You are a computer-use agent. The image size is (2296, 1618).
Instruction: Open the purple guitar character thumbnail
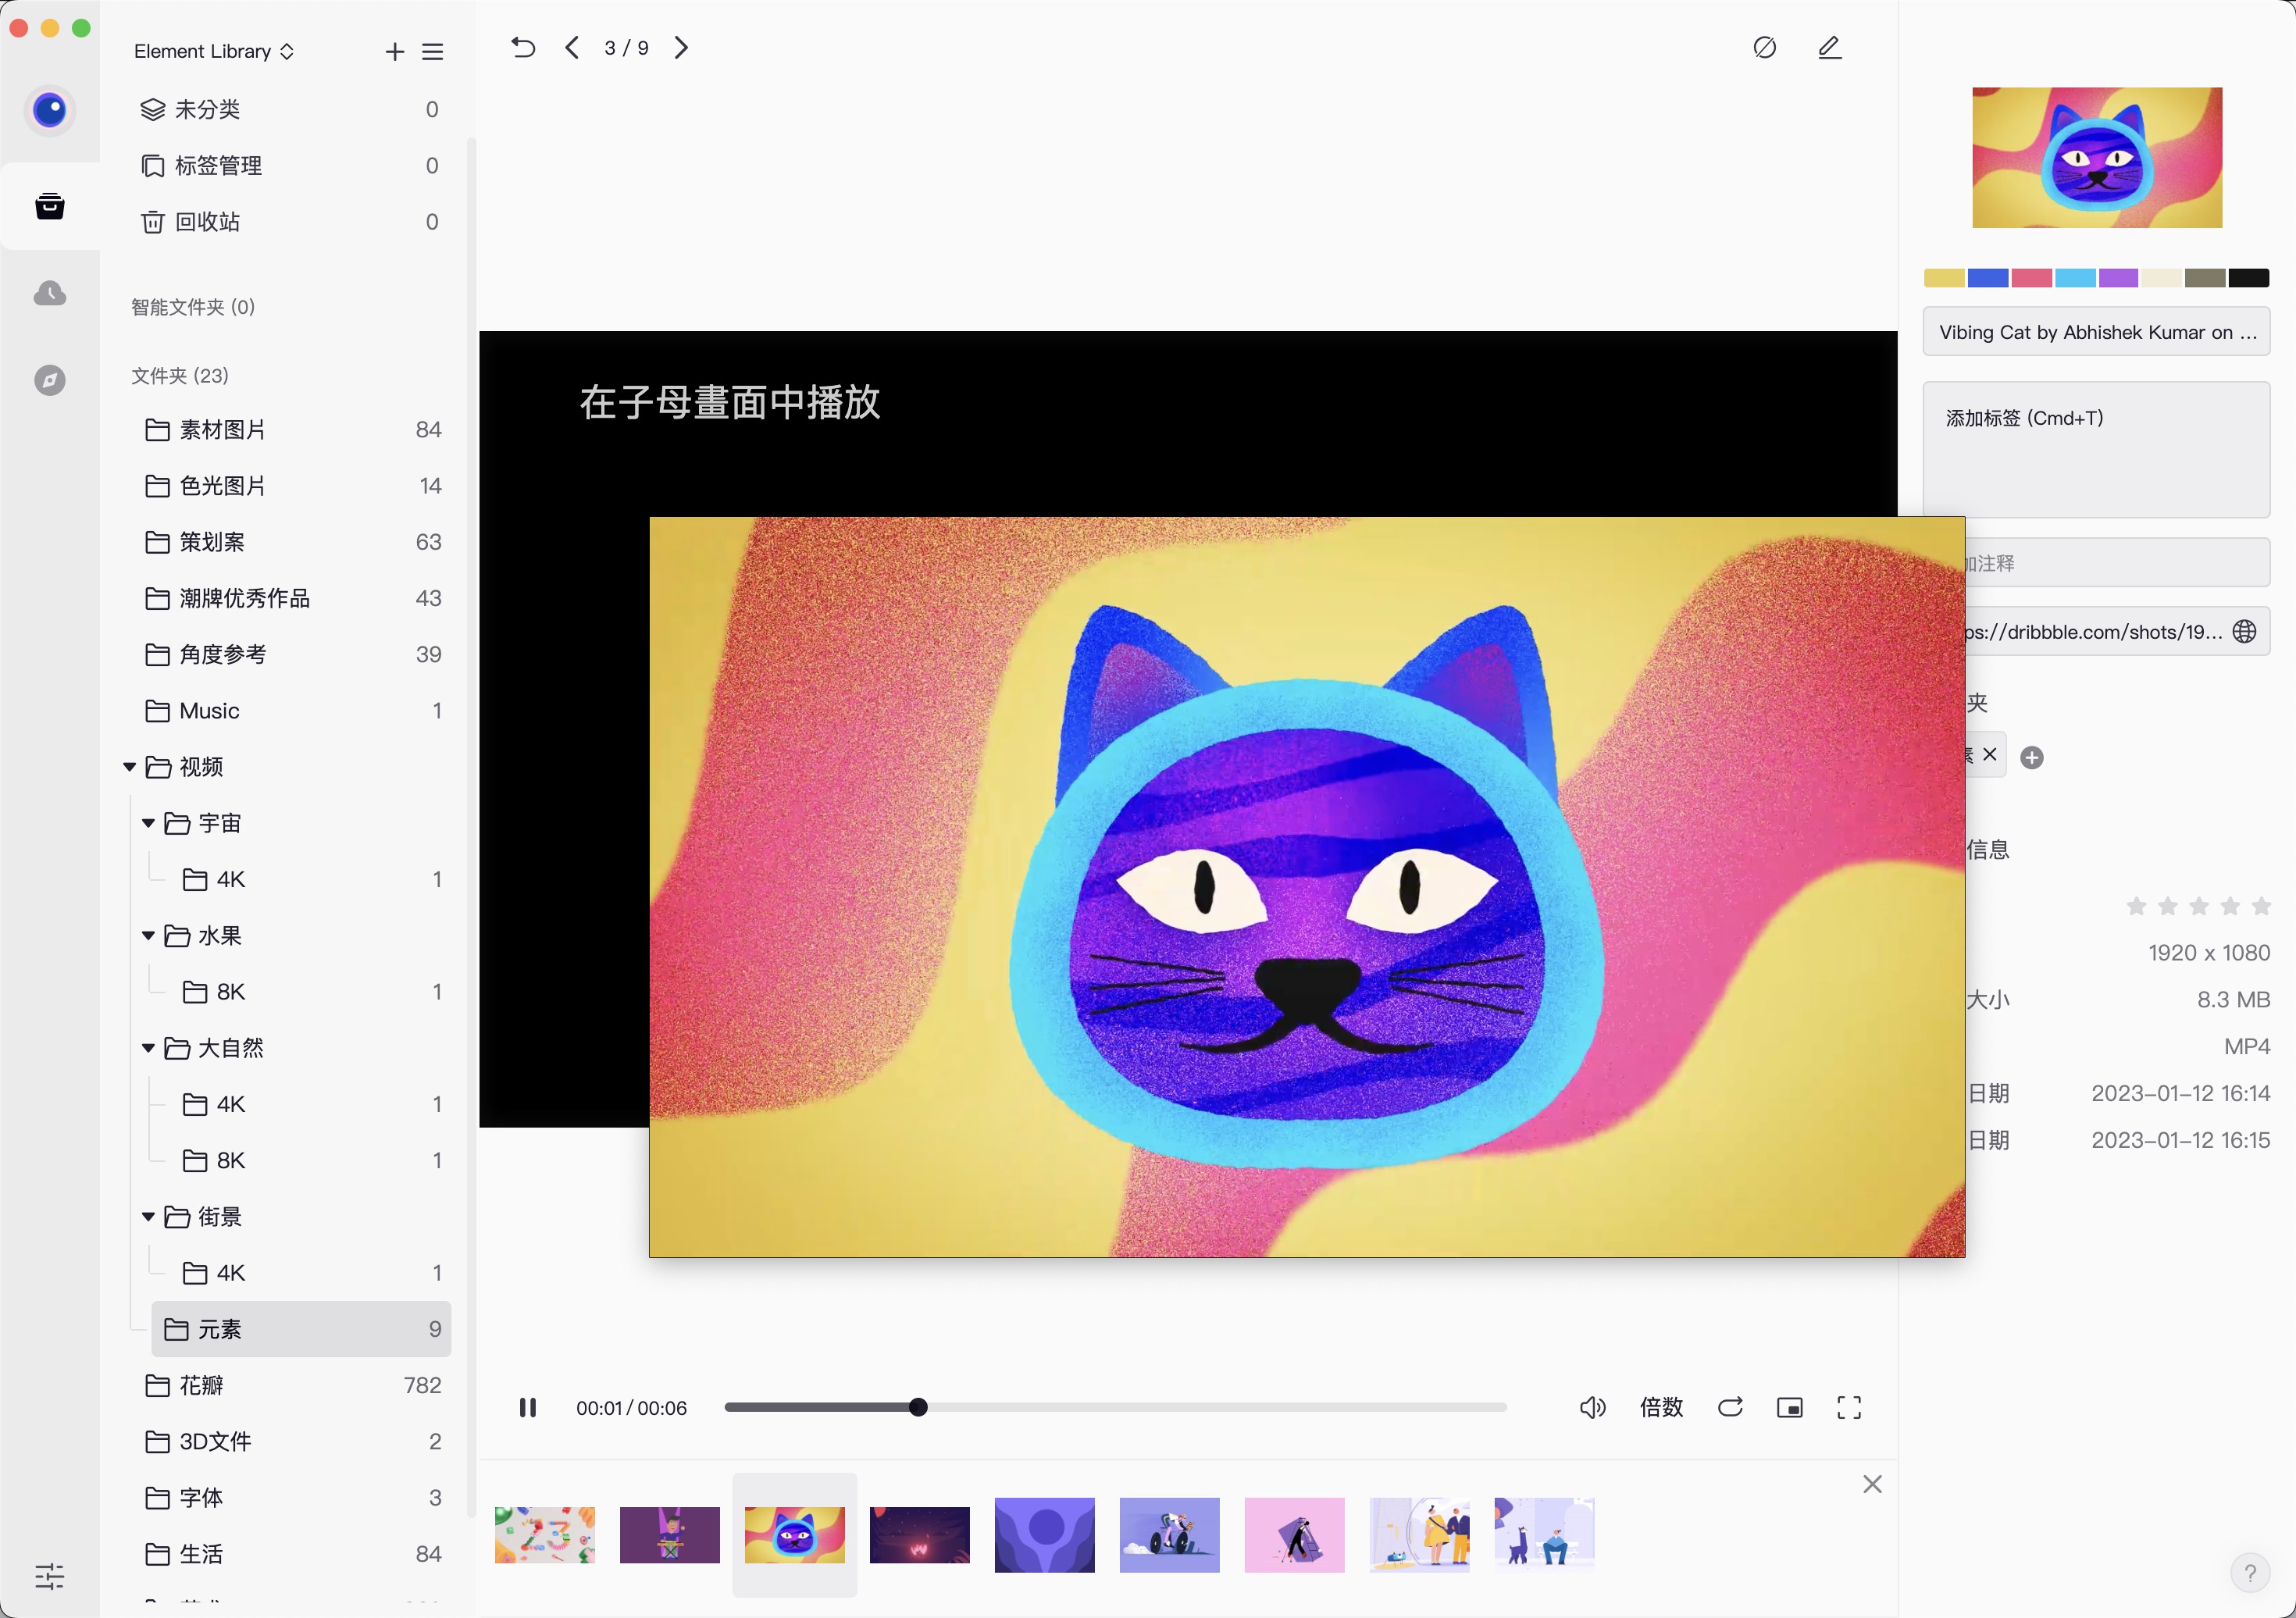(x=670, y=1534)
